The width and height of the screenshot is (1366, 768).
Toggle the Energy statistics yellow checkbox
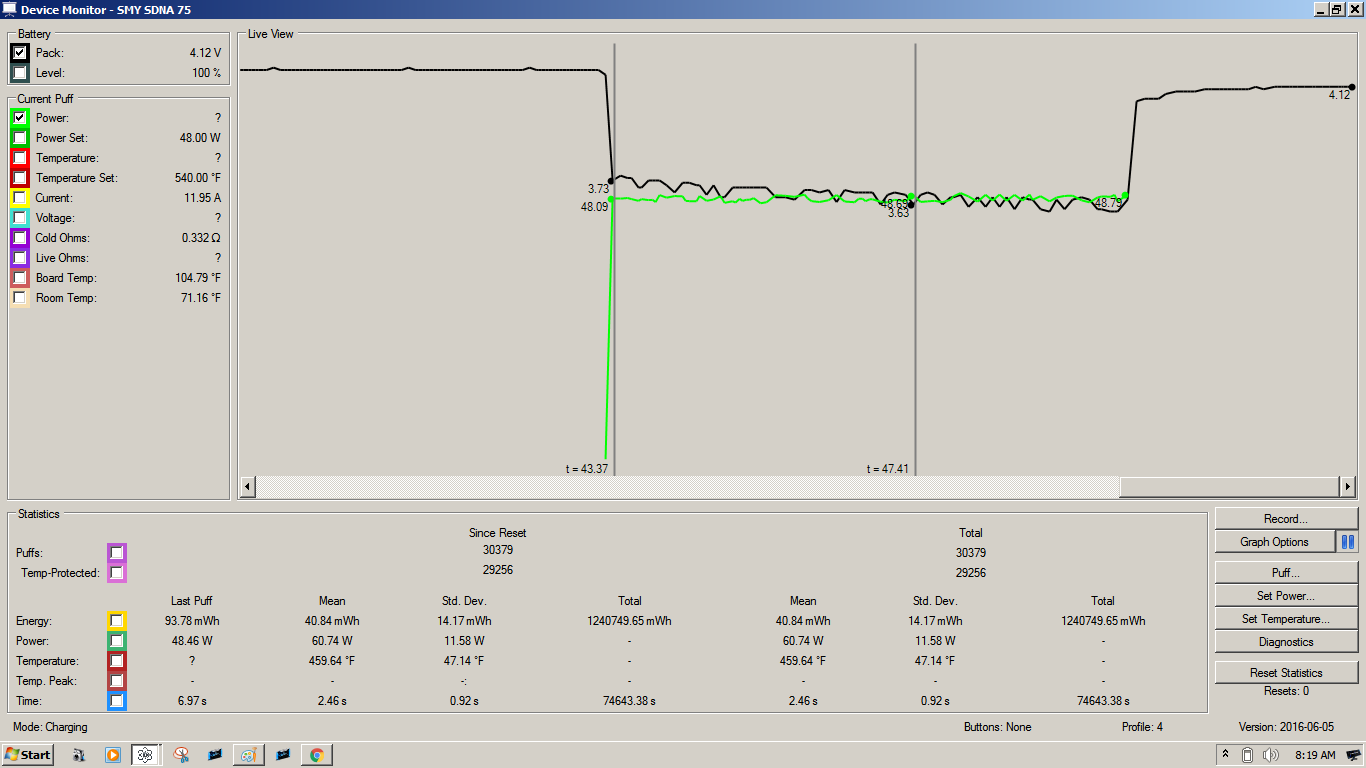click(x=117, y=621)
